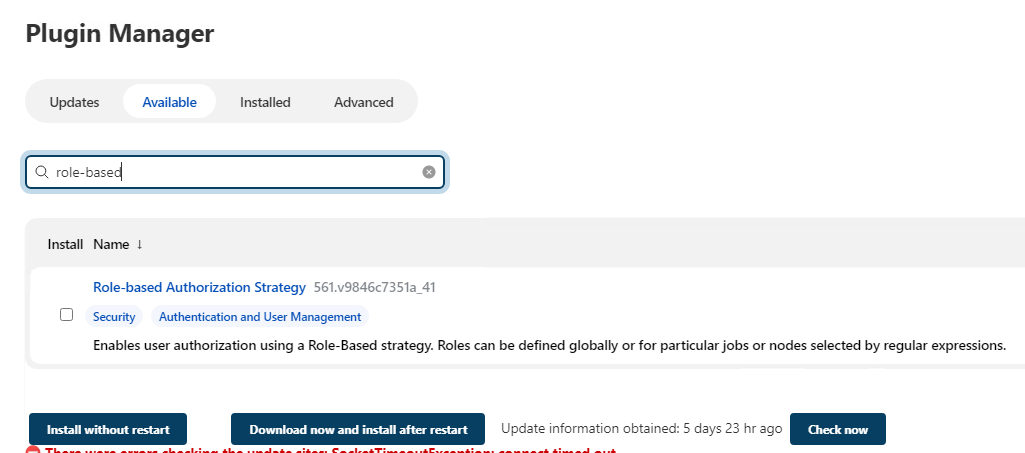1025x453 pixels.
Task: Click the plugin version number 561.v9846c7351a_41
Action: pos(374,288)
